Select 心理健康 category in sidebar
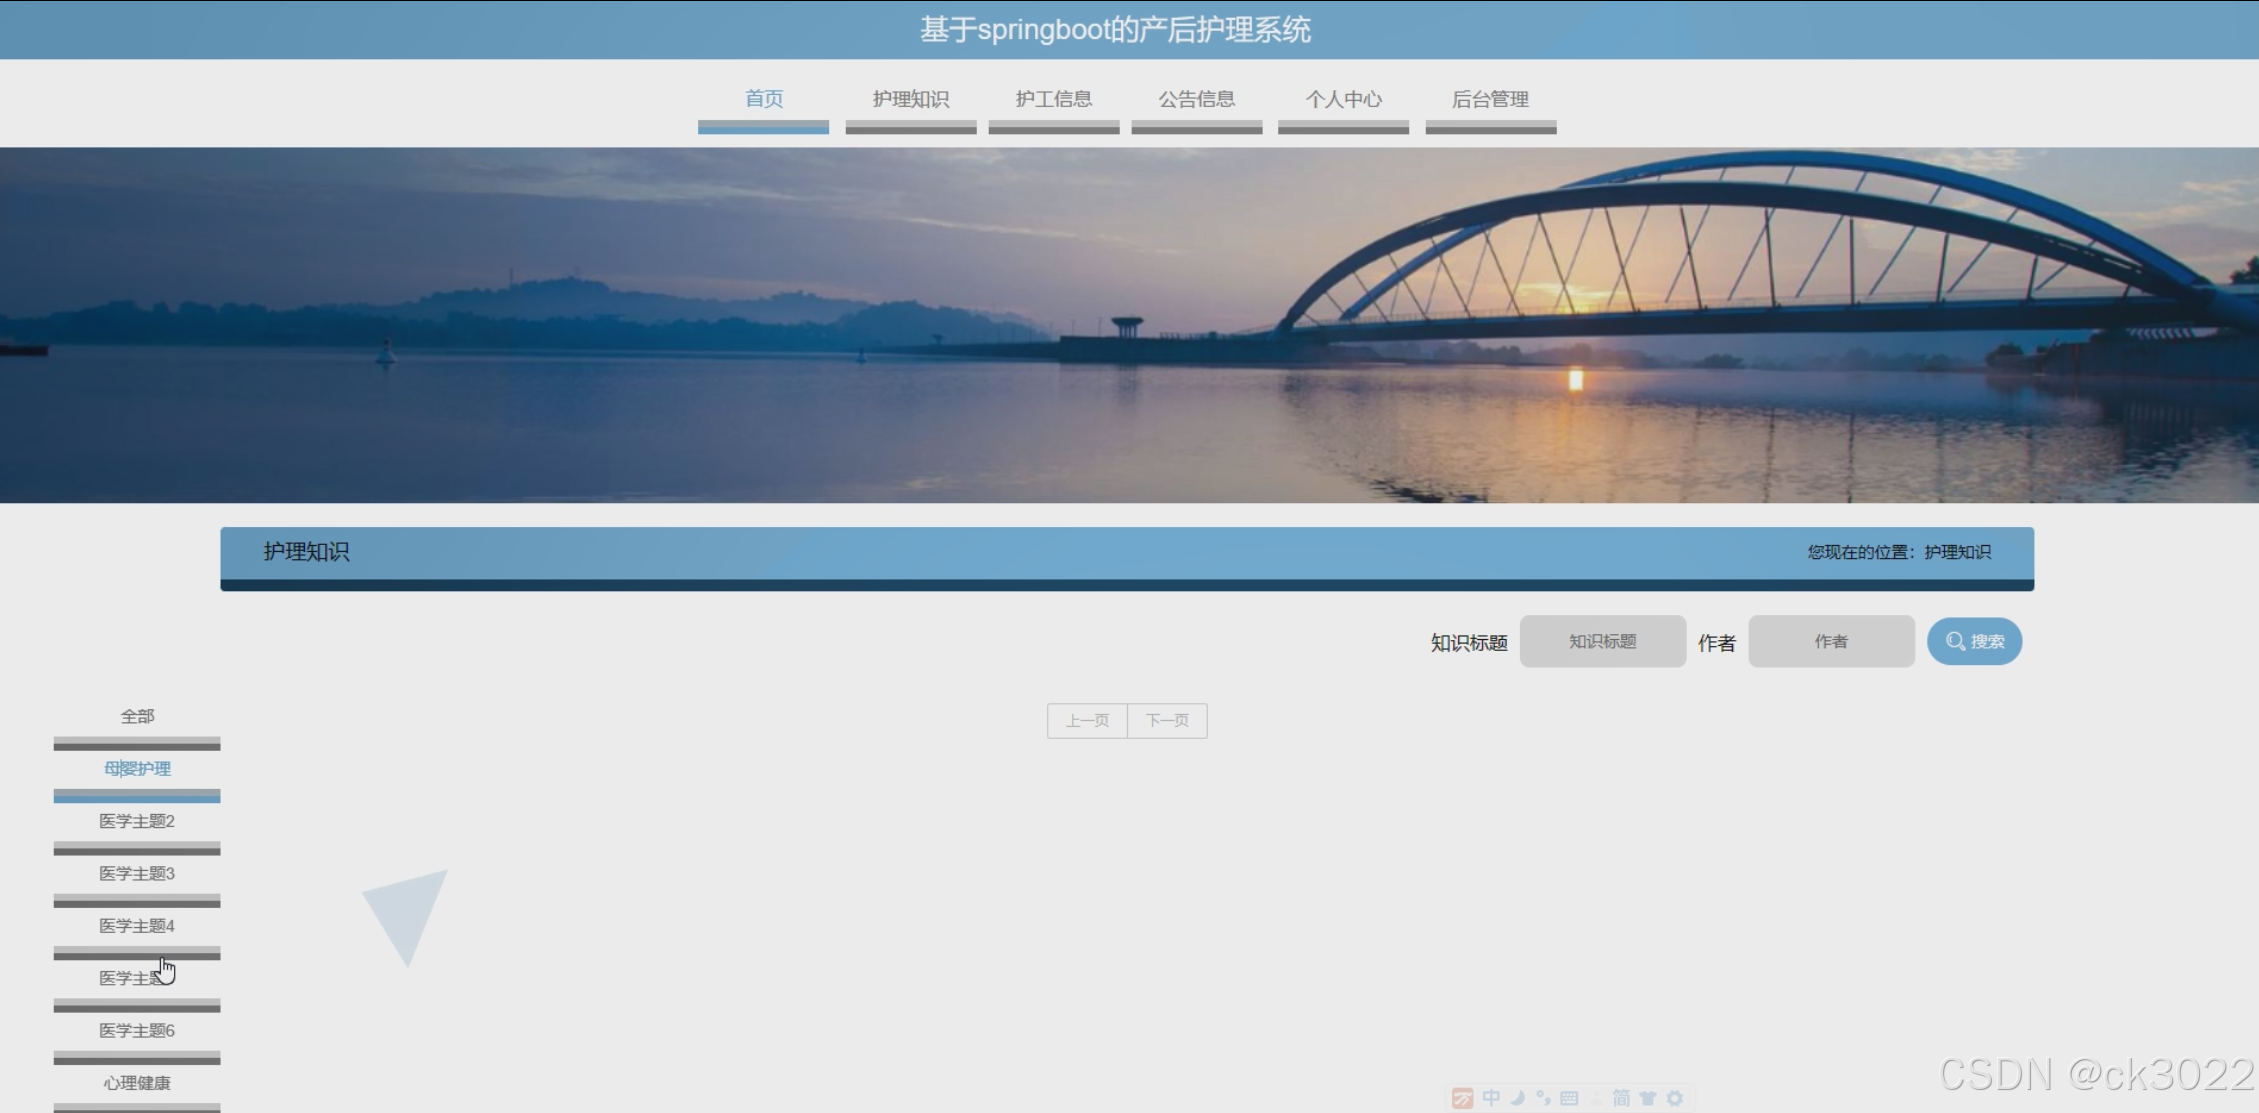This screenshot has width=2259, height=1113. [x=137, y=1083]
